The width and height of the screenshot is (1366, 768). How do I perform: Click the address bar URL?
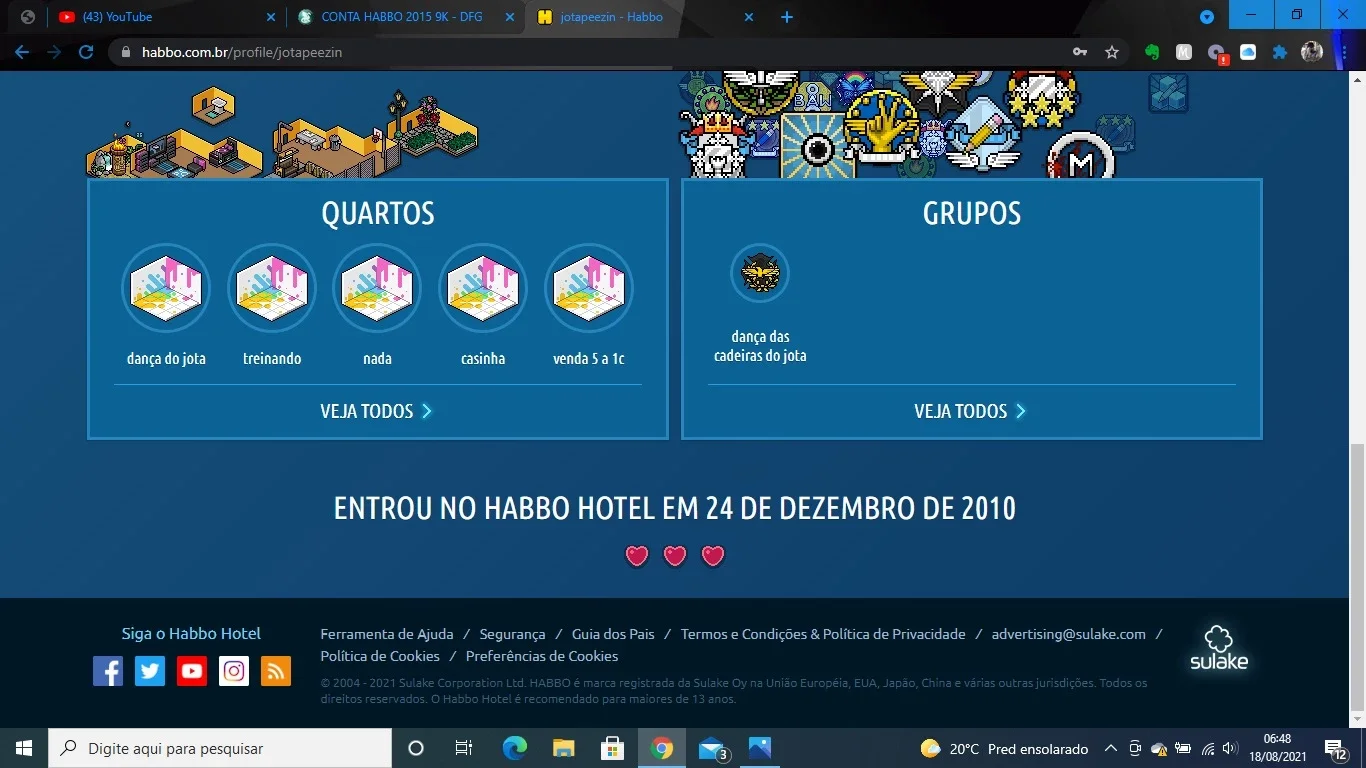(x=242, y=52)
